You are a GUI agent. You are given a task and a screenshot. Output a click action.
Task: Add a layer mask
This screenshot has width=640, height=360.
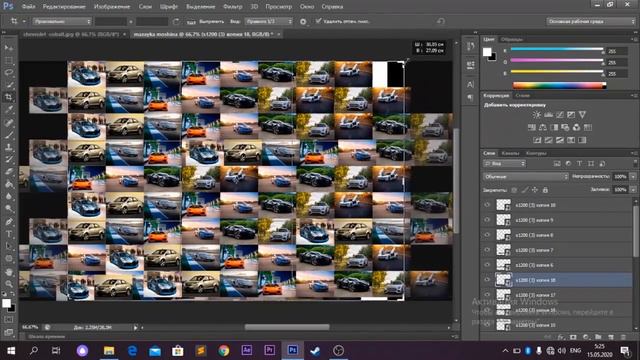click(573, 337)
